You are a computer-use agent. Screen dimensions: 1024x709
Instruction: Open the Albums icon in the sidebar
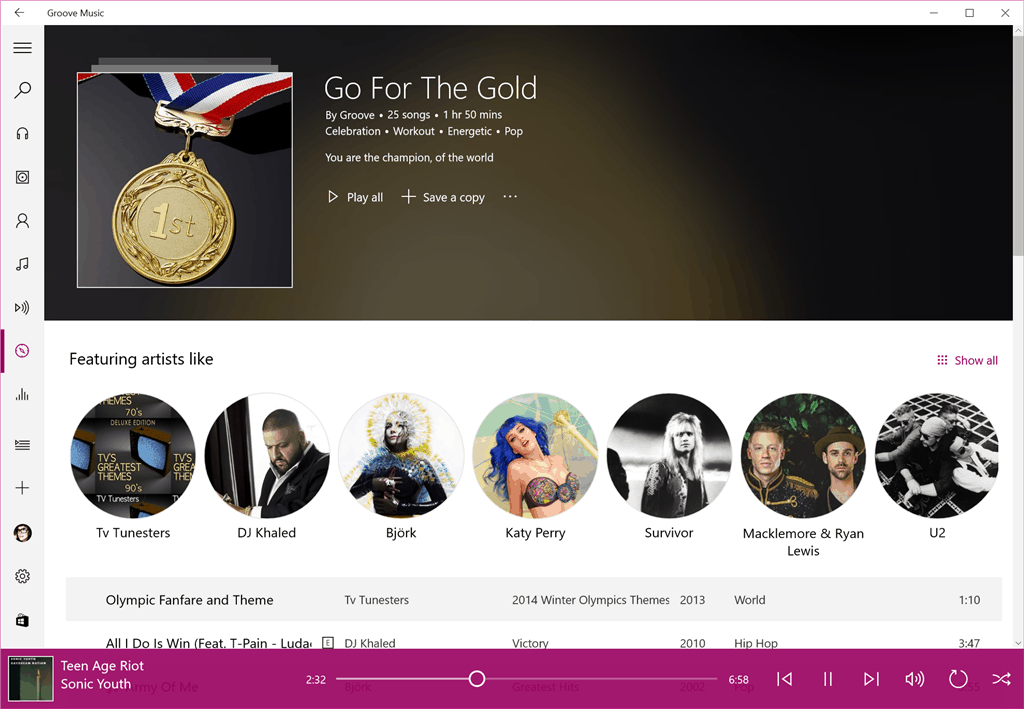(22, 177)
